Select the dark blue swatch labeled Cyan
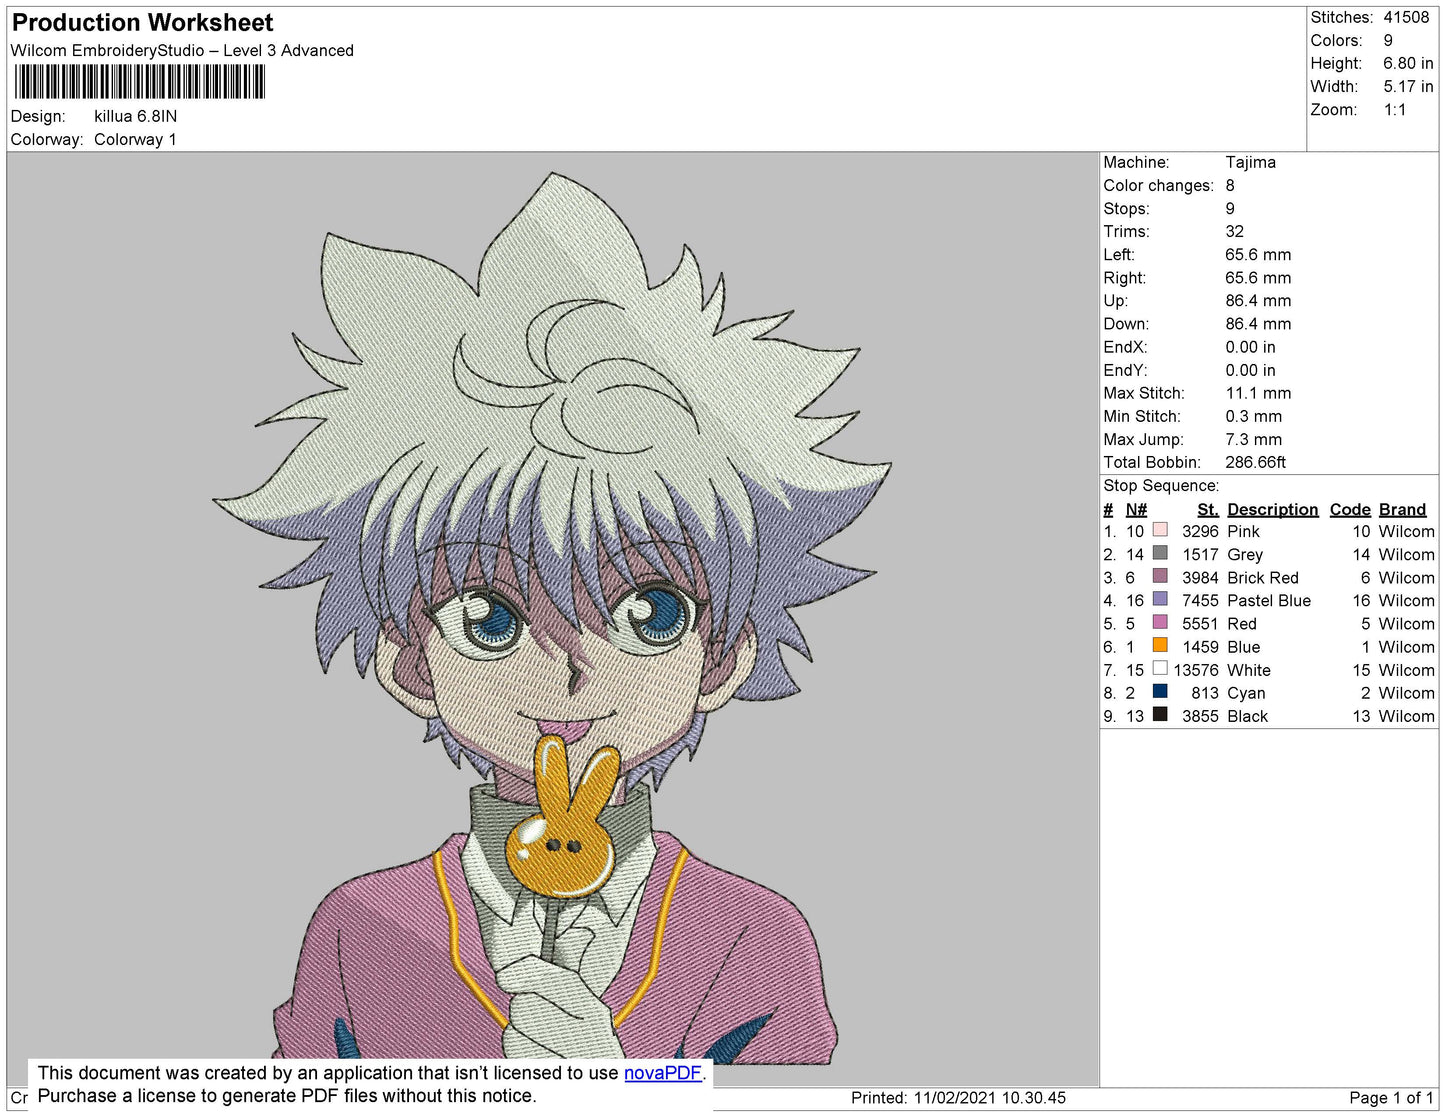This screenshot has height=1117, width=1445. click(x=1160, y=691)
